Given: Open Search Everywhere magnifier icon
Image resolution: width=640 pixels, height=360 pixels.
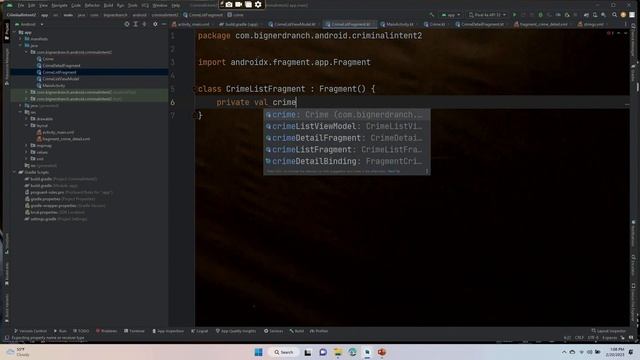Looking at the screenshot, I should [x=614, y=15].
